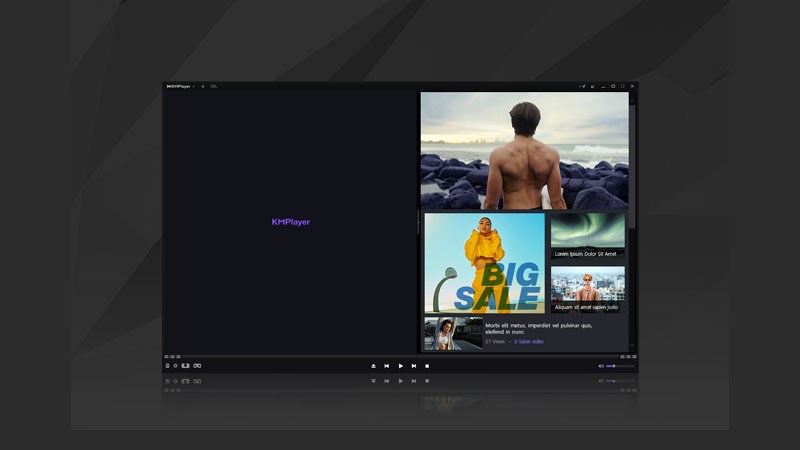Click the total duration time at right

(628, 357)
